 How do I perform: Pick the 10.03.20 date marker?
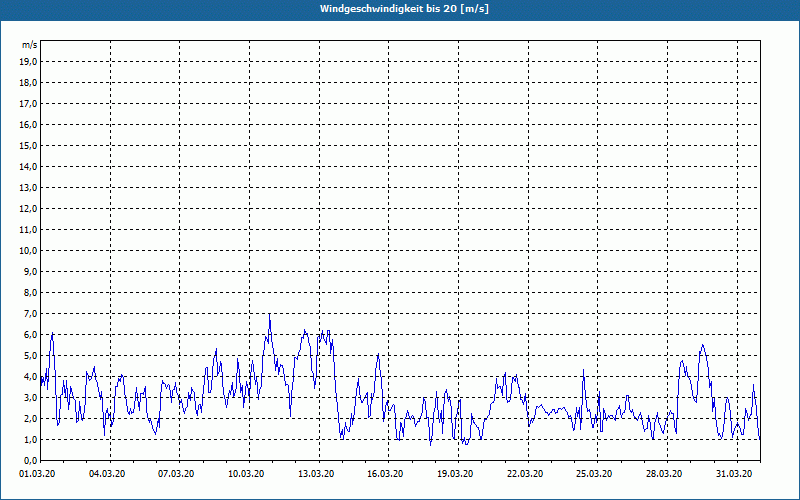coord(246,474)
